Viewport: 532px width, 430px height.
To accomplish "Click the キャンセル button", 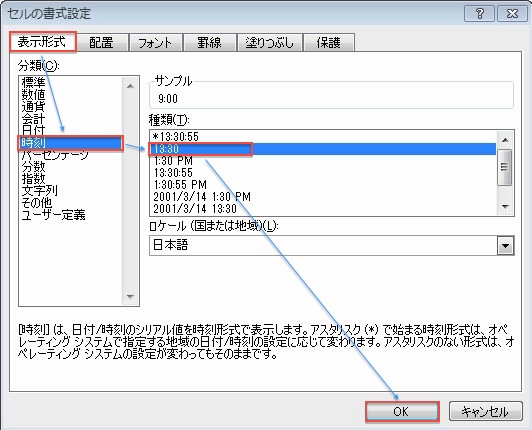I will 485,412.
